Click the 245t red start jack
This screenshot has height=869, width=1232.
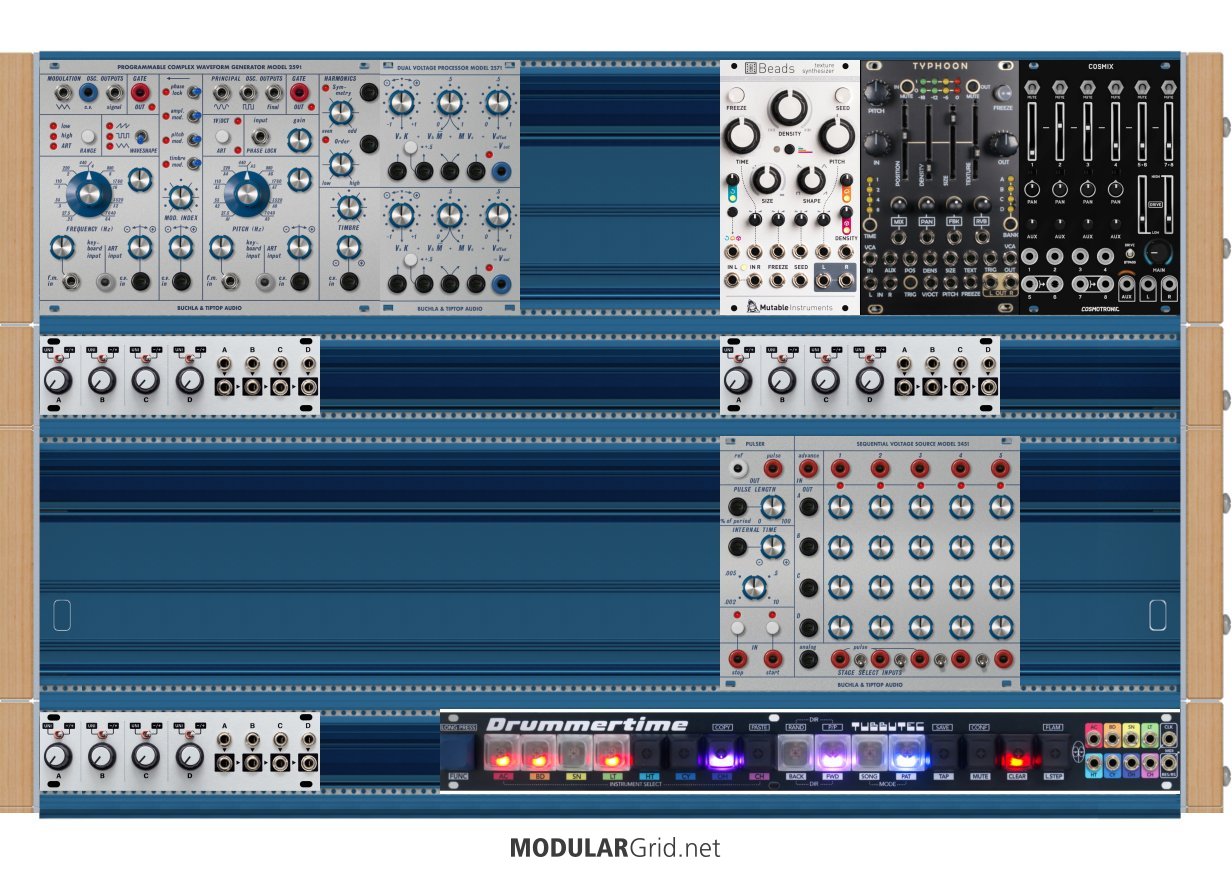pos(771,659)
